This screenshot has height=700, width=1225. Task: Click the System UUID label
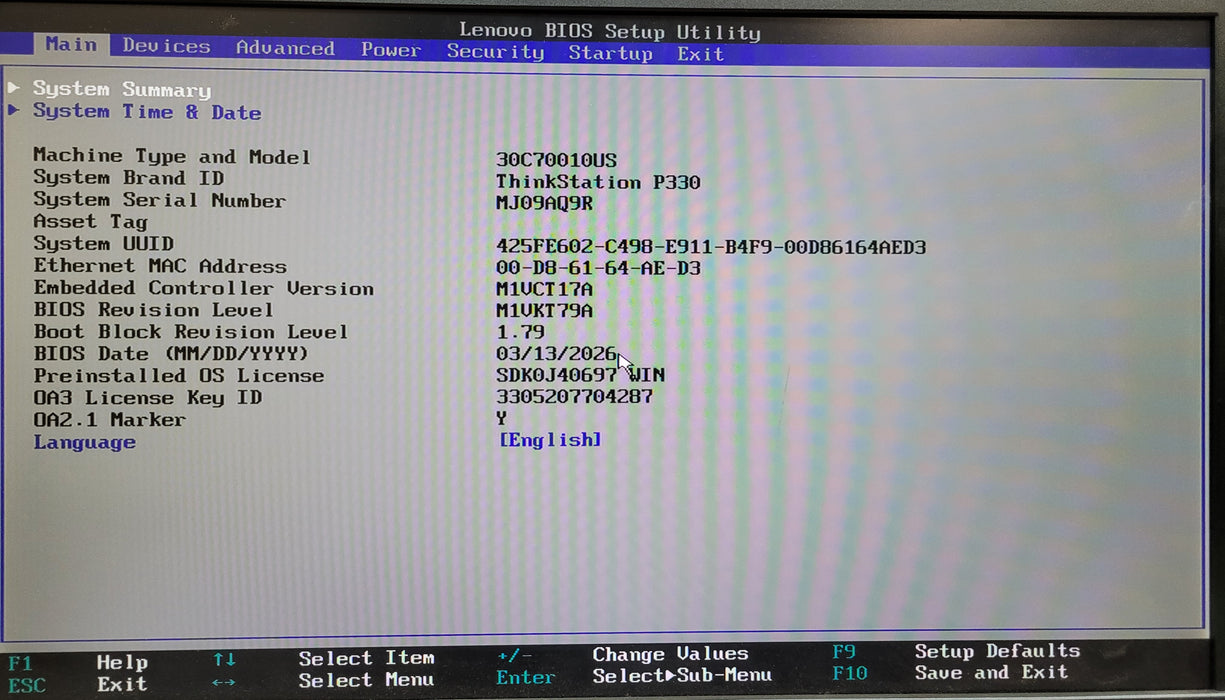click(103, 244)
